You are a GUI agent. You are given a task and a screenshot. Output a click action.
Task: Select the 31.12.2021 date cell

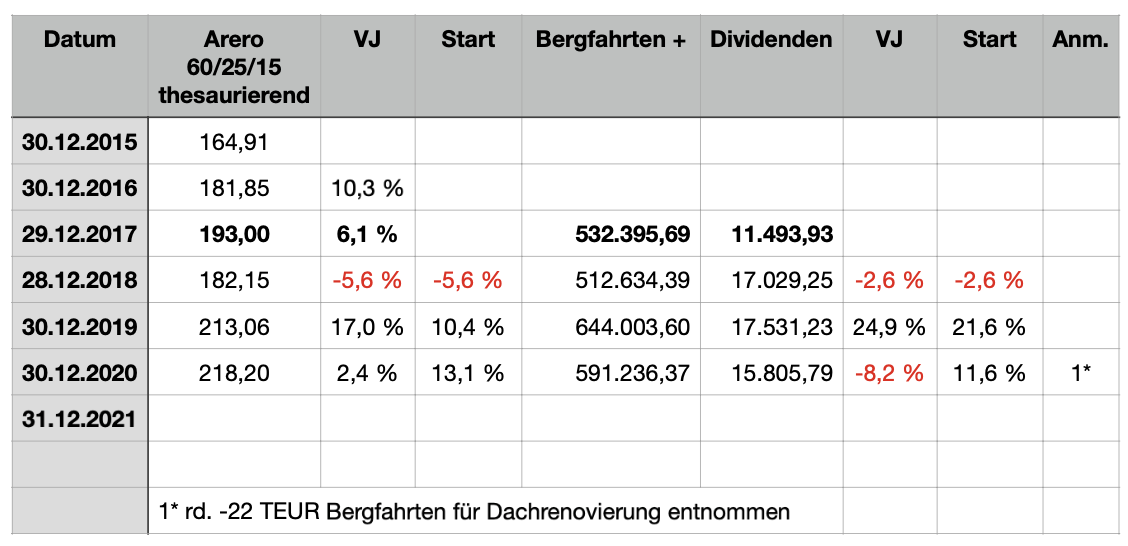pos(80,420)
